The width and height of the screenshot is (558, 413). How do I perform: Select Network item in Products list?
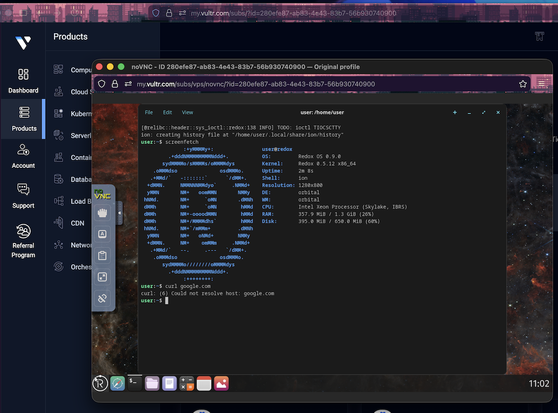(x=73, y=245)
